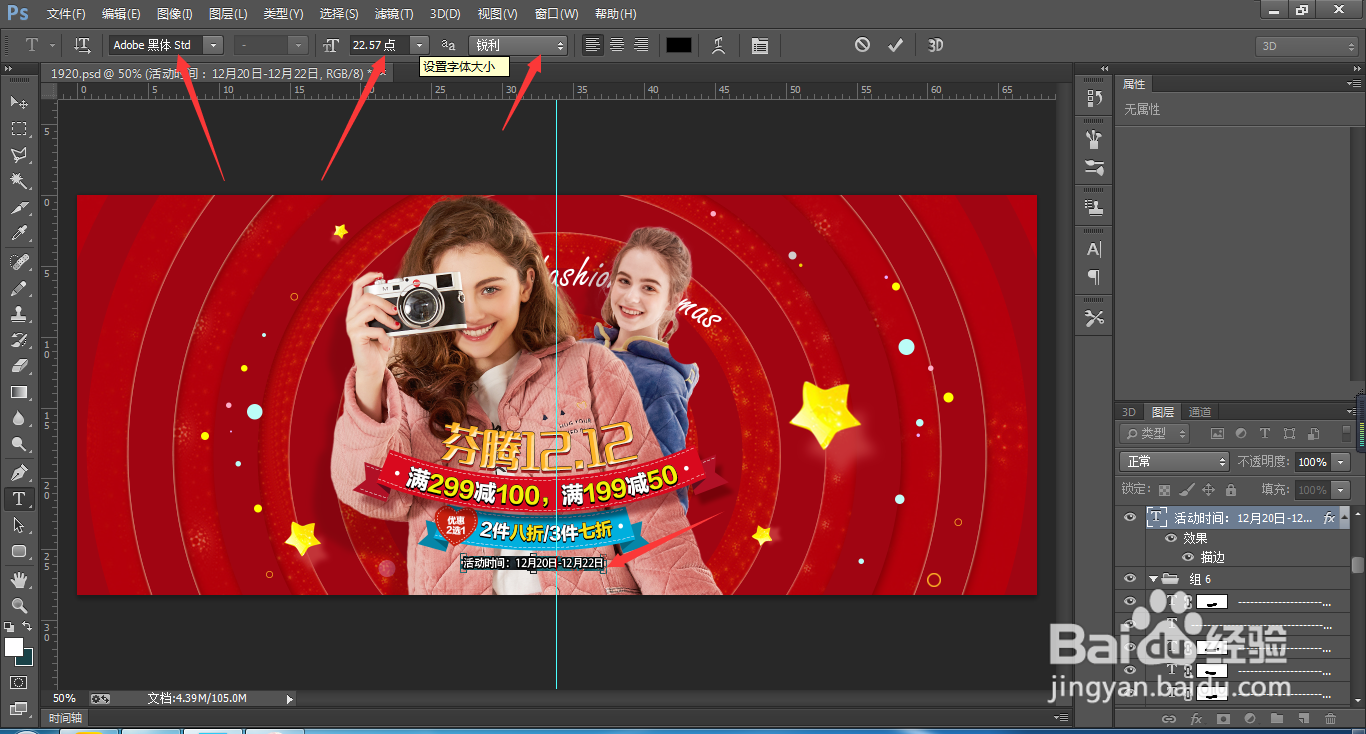Toggle text orientation in options bar
Image resolution: width=1366 pixels, height=734 pixels.
(x=83, y=45)
